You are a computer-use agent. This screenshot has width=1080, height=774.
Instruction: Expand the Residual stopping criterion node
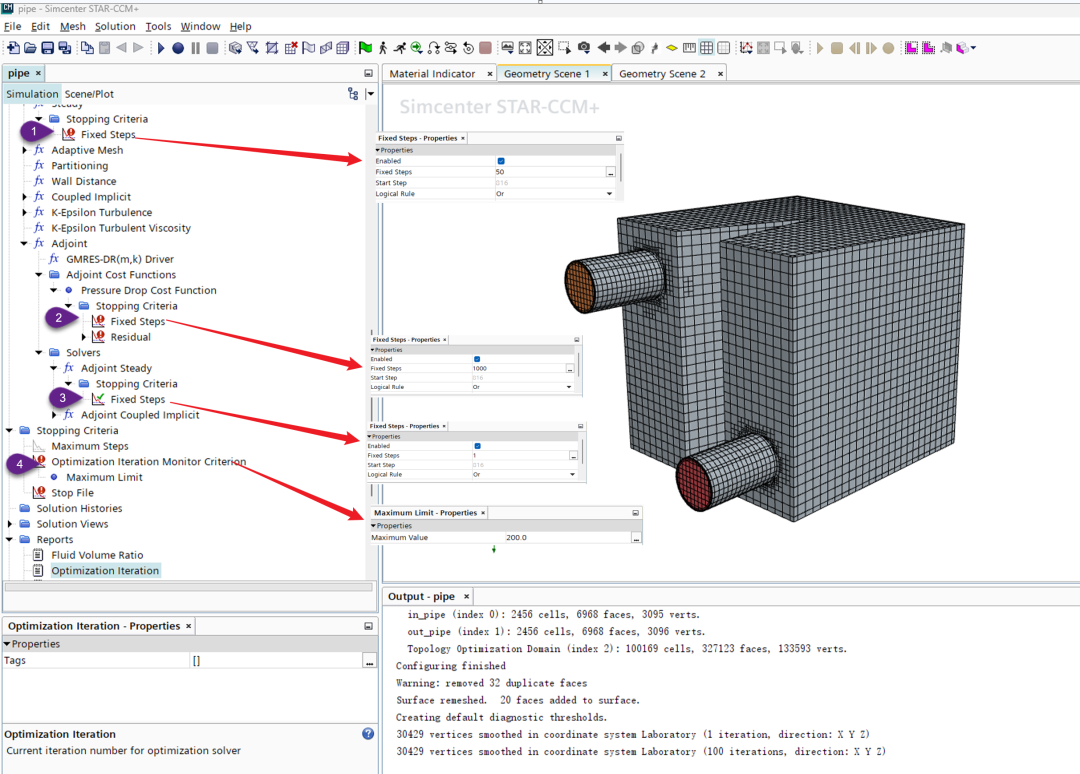pos(84,337)
